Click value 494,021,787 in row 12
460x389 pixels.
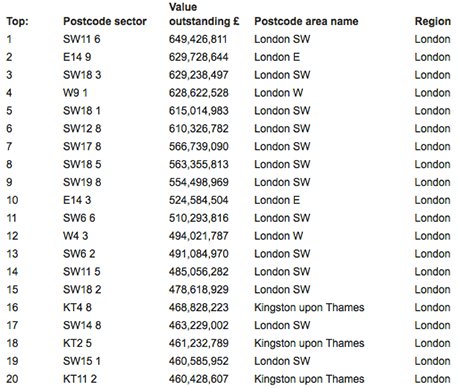click(198, 236)
